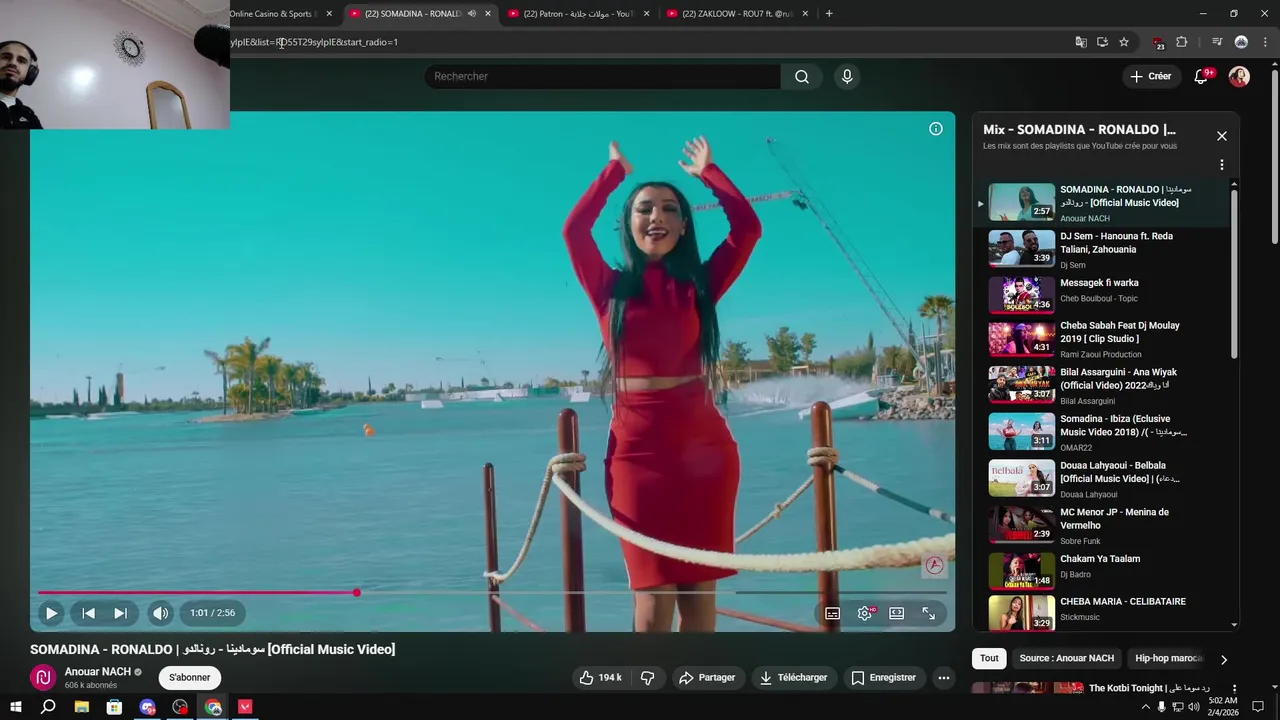The image size is (1280, 720).
Task: Switch to the Patron browser tab
Action: tap(579, 13)
